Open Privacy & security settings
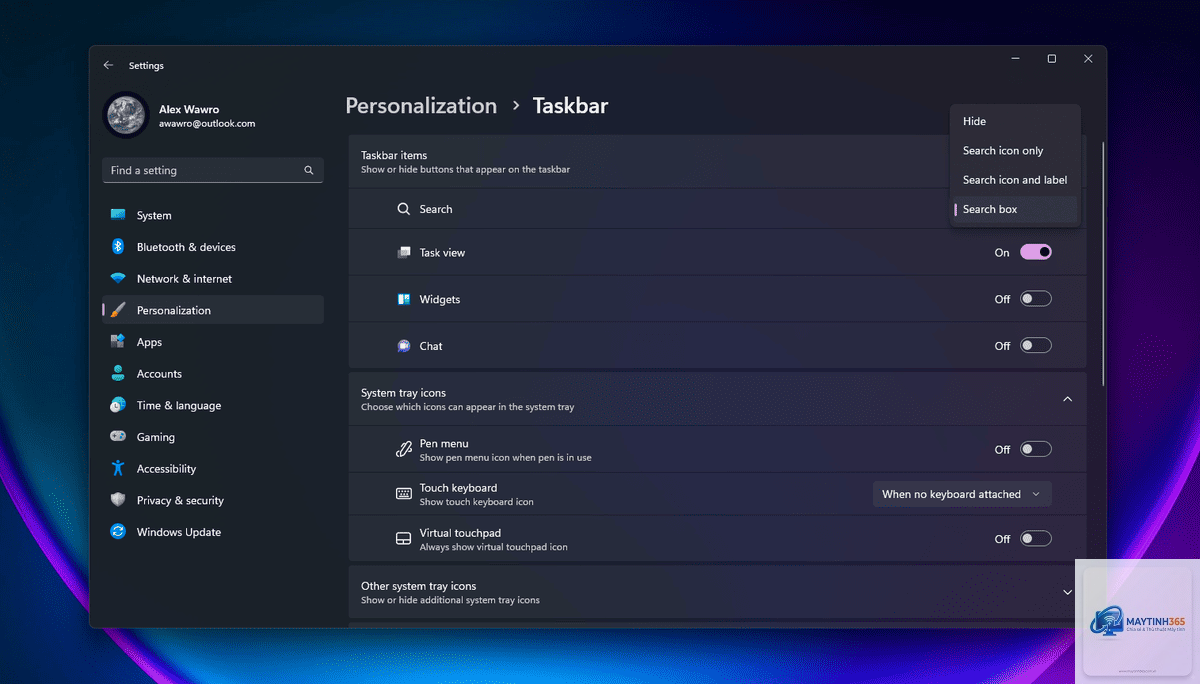The width and height of the screenshot is (1200, 684). 213,500
